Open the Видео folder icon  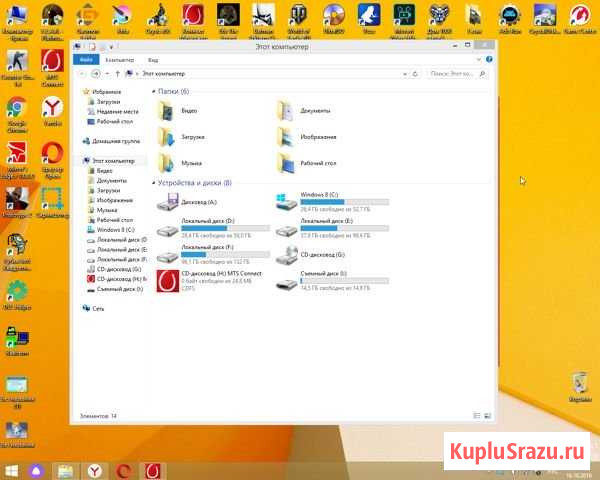point(166,112)
